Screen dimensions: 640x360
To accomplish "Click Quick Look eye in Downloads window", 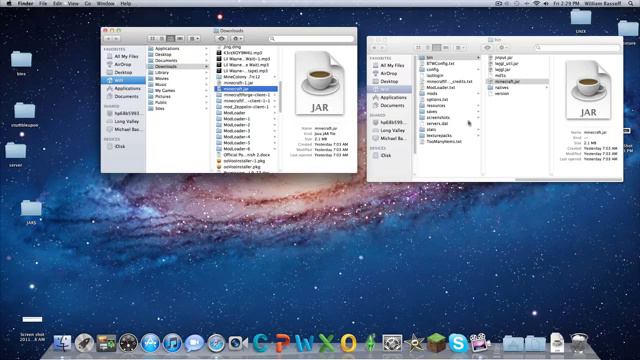I will [222, 38].
